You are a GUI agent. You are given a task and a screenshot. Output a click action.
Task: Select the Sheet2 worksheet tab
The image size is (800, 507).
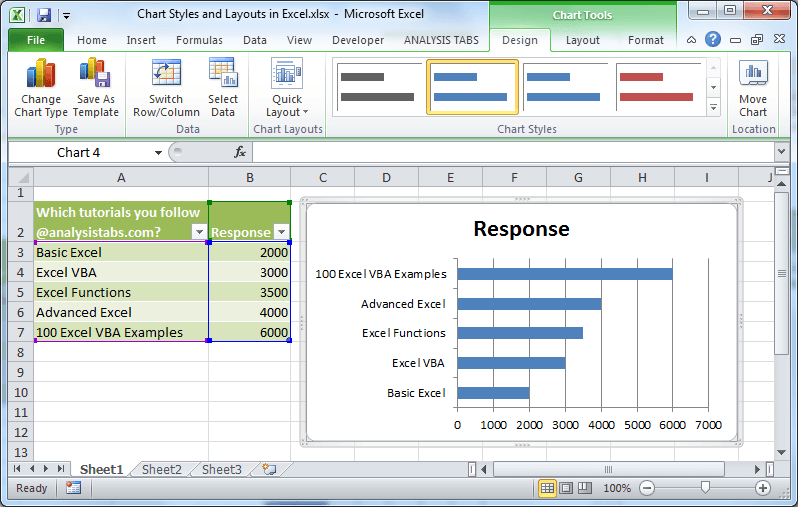(x=162, y=469)
